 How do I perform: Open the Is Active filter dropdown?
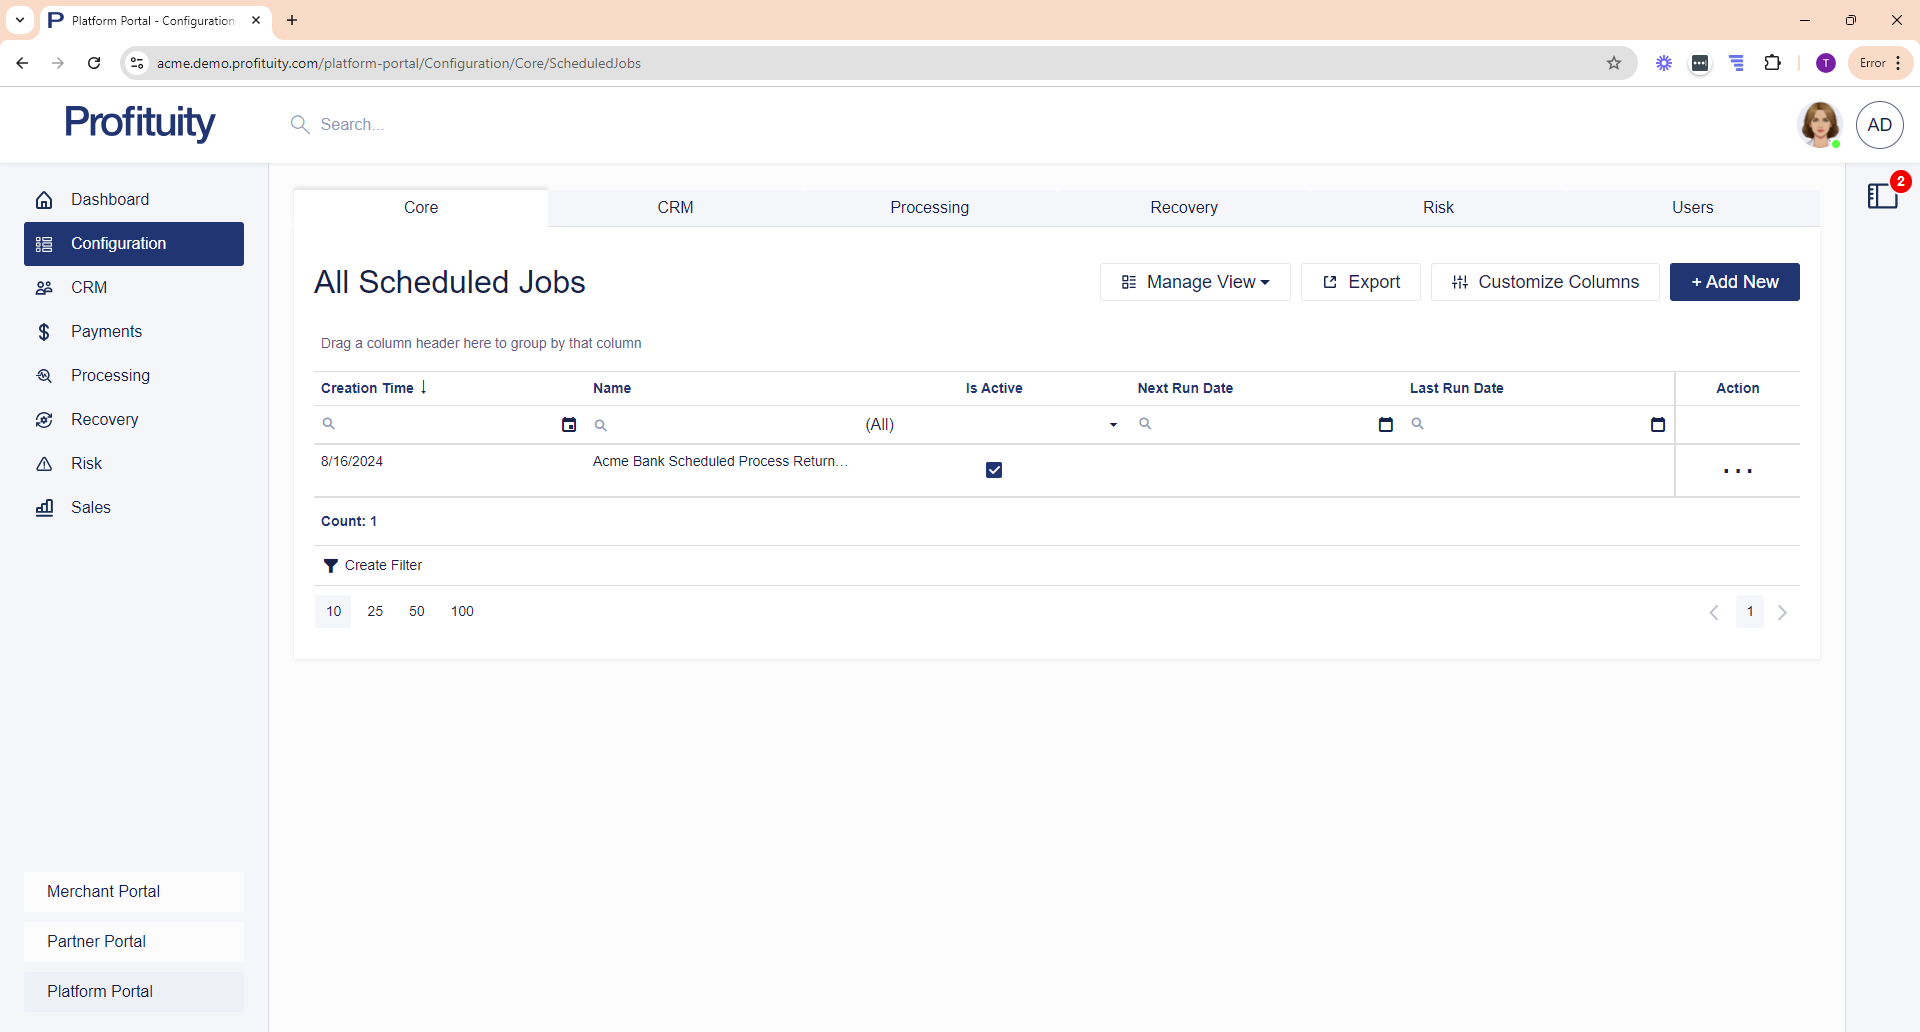1113,425
